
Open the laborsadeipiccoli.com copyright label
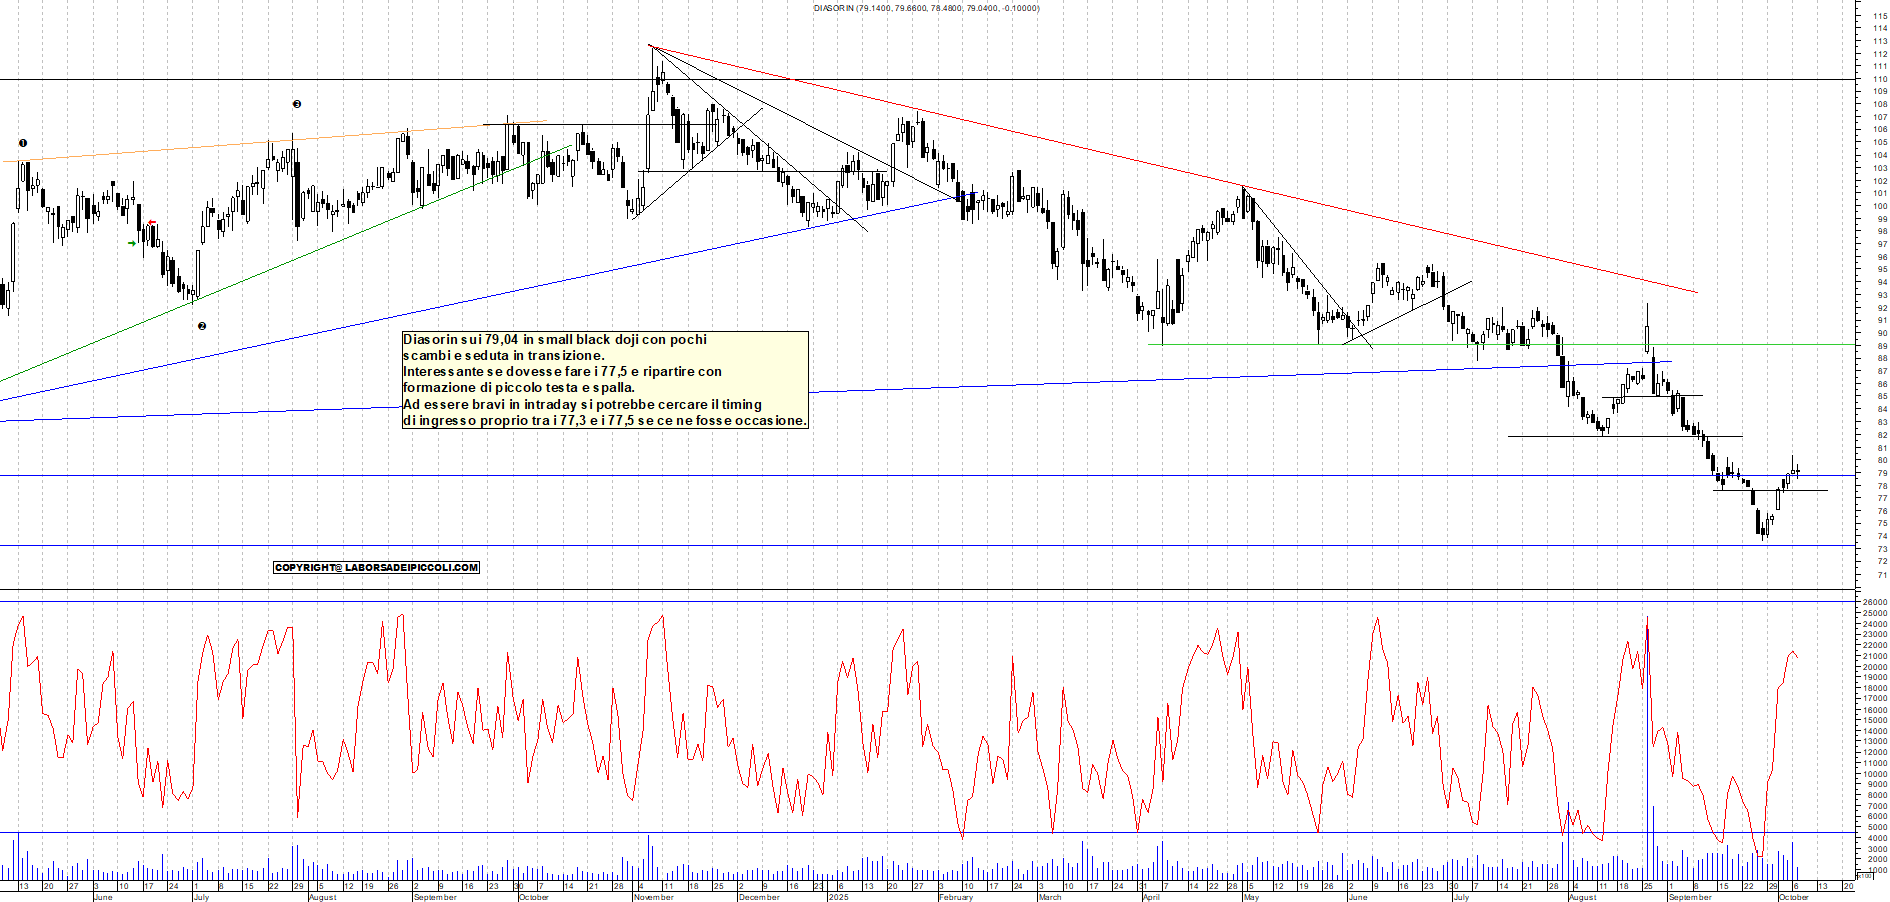(x=376, y=568)
